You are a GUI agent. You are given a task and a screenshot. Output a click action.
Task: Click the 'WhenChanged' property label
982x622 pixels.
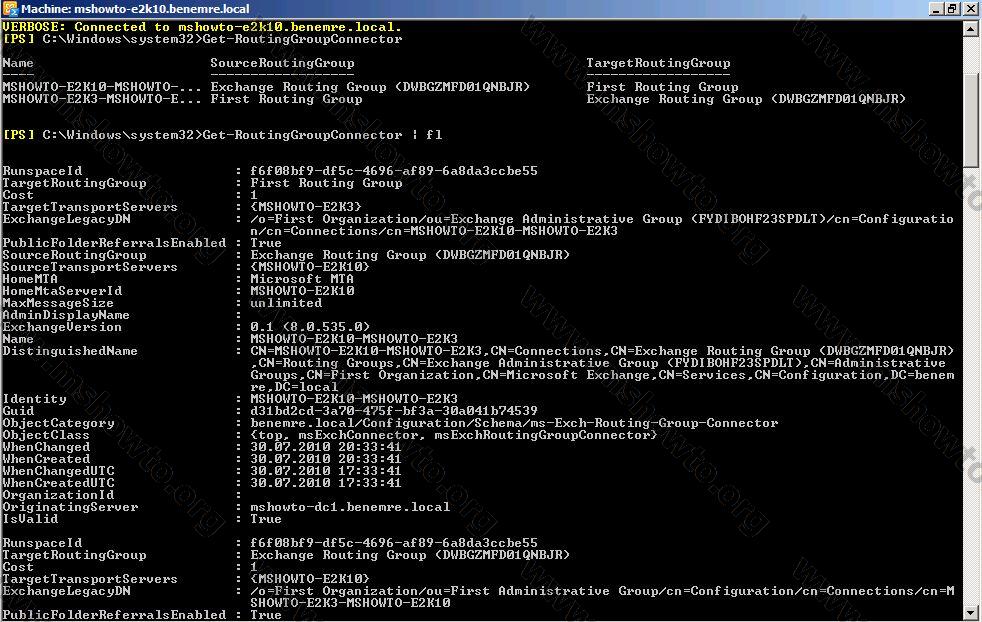click(x=46, y=447)
